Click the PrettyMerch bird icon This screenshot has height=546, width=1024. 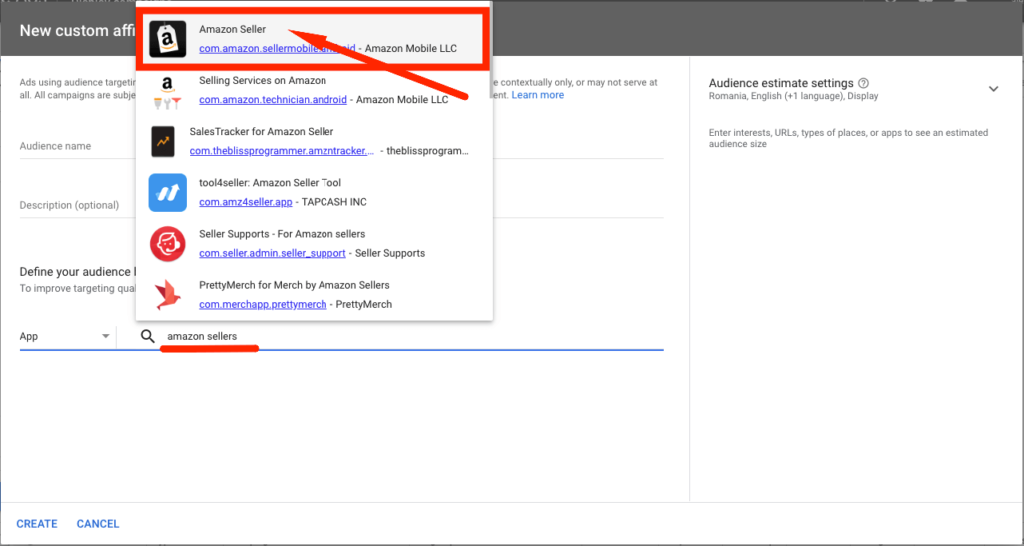pos(167,294)
